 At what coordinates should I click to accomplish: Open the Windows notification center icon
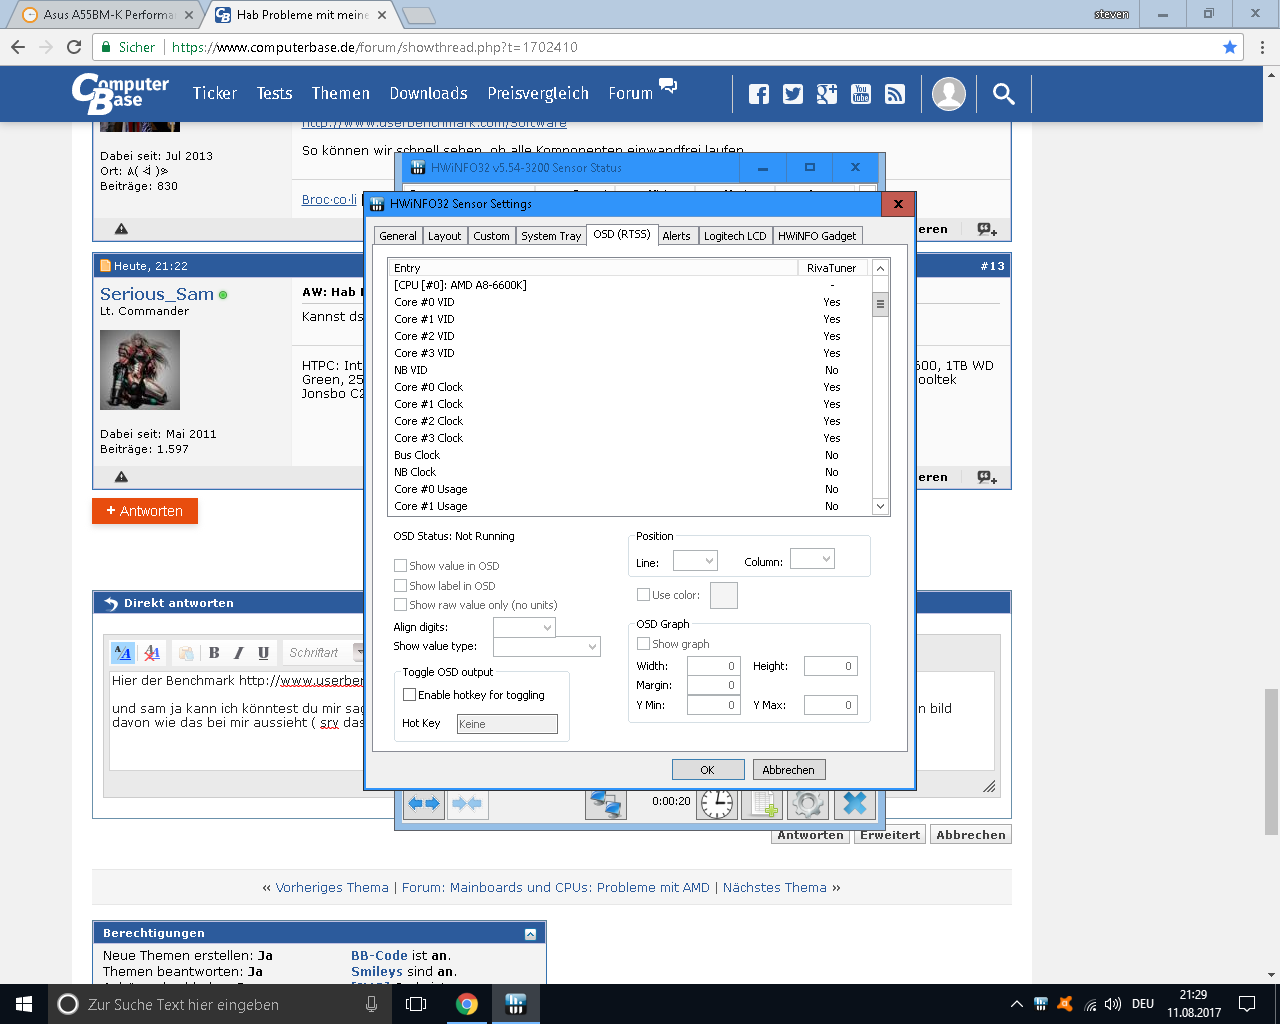1247,1004
